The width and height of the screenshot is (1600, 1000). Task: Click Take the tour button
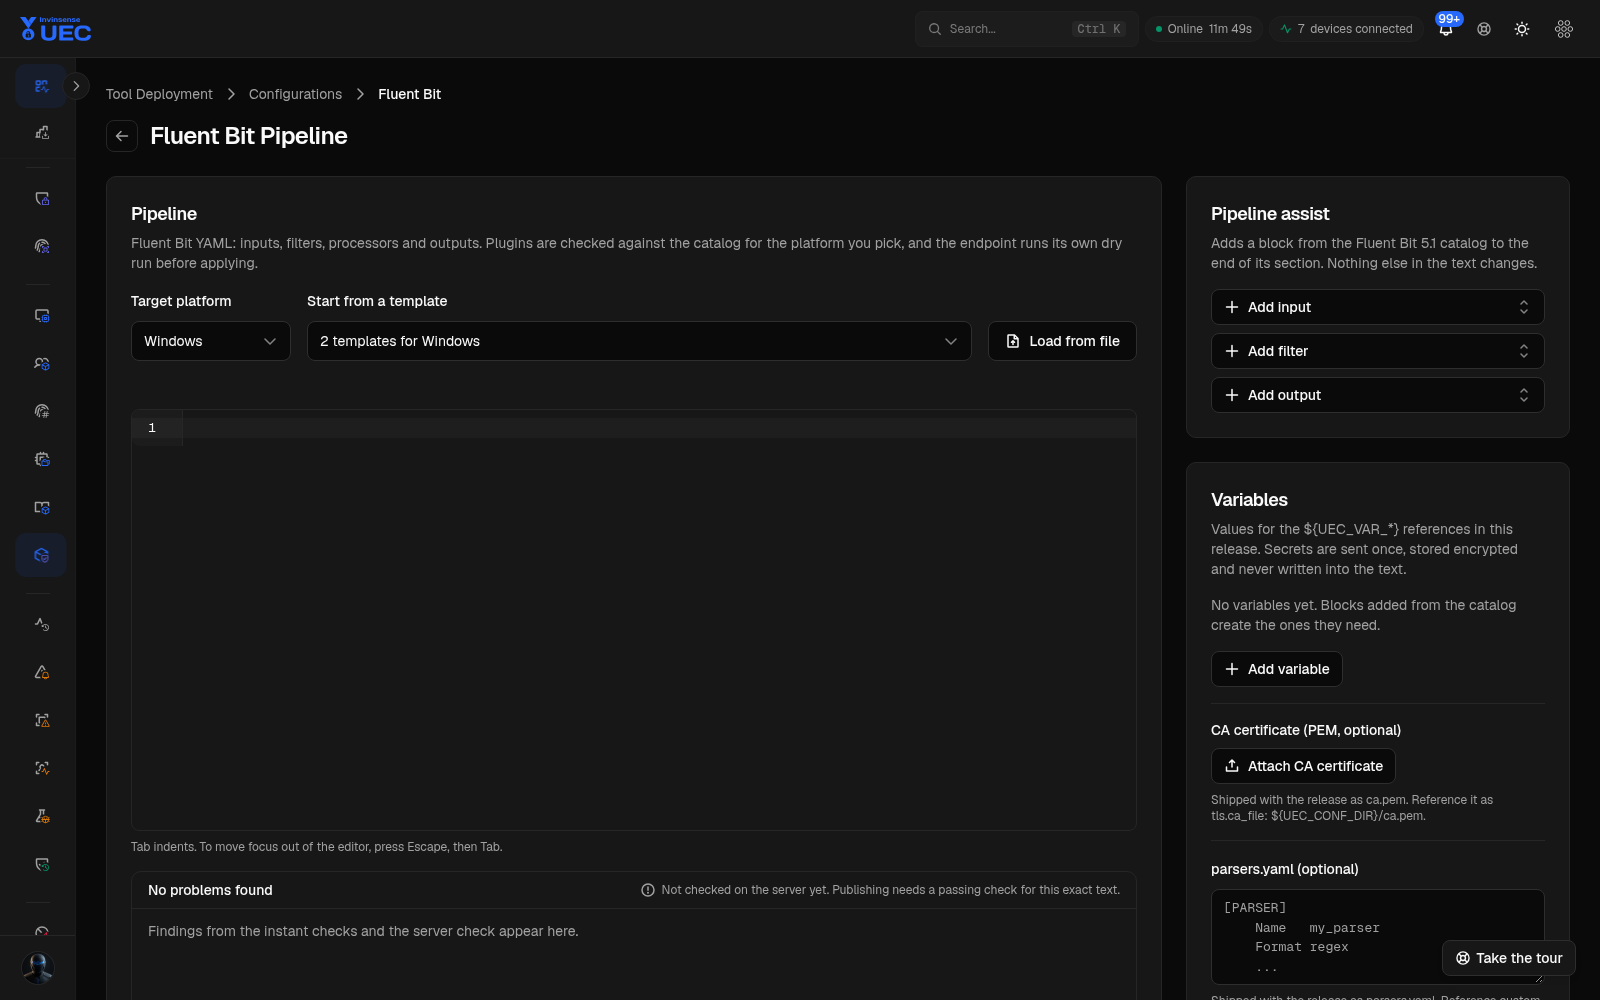click(x=1509, y=958)
